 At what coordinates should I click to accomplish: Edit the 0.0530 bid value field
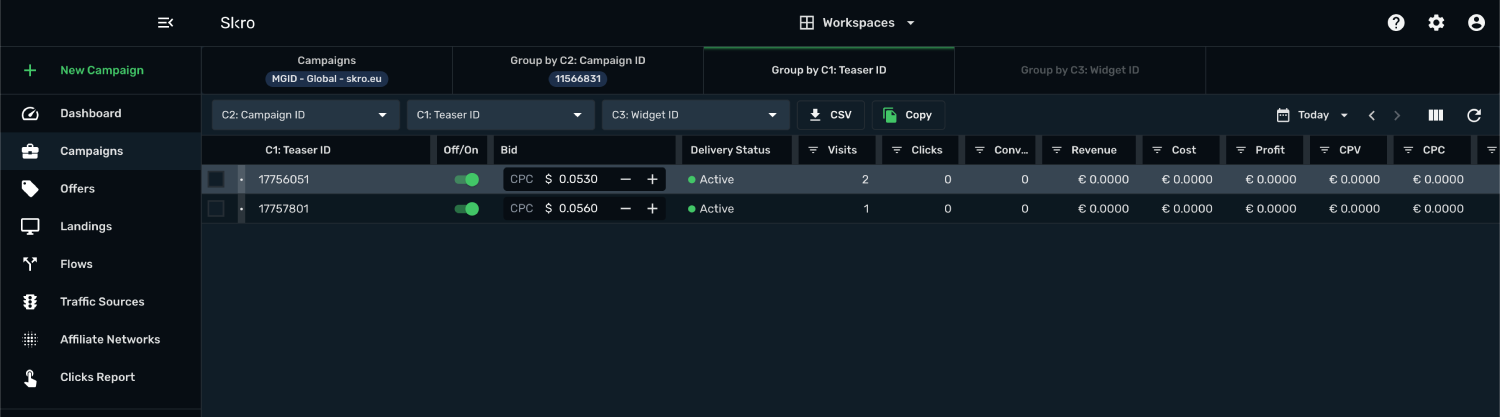coord(579,180)
